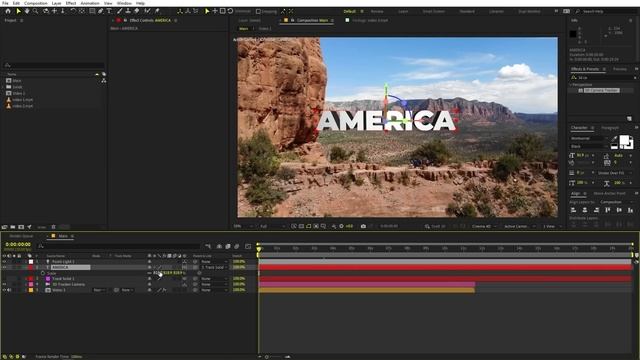Click Align Horizontal Center icon

pyautogui.click(x=584, y=210)
